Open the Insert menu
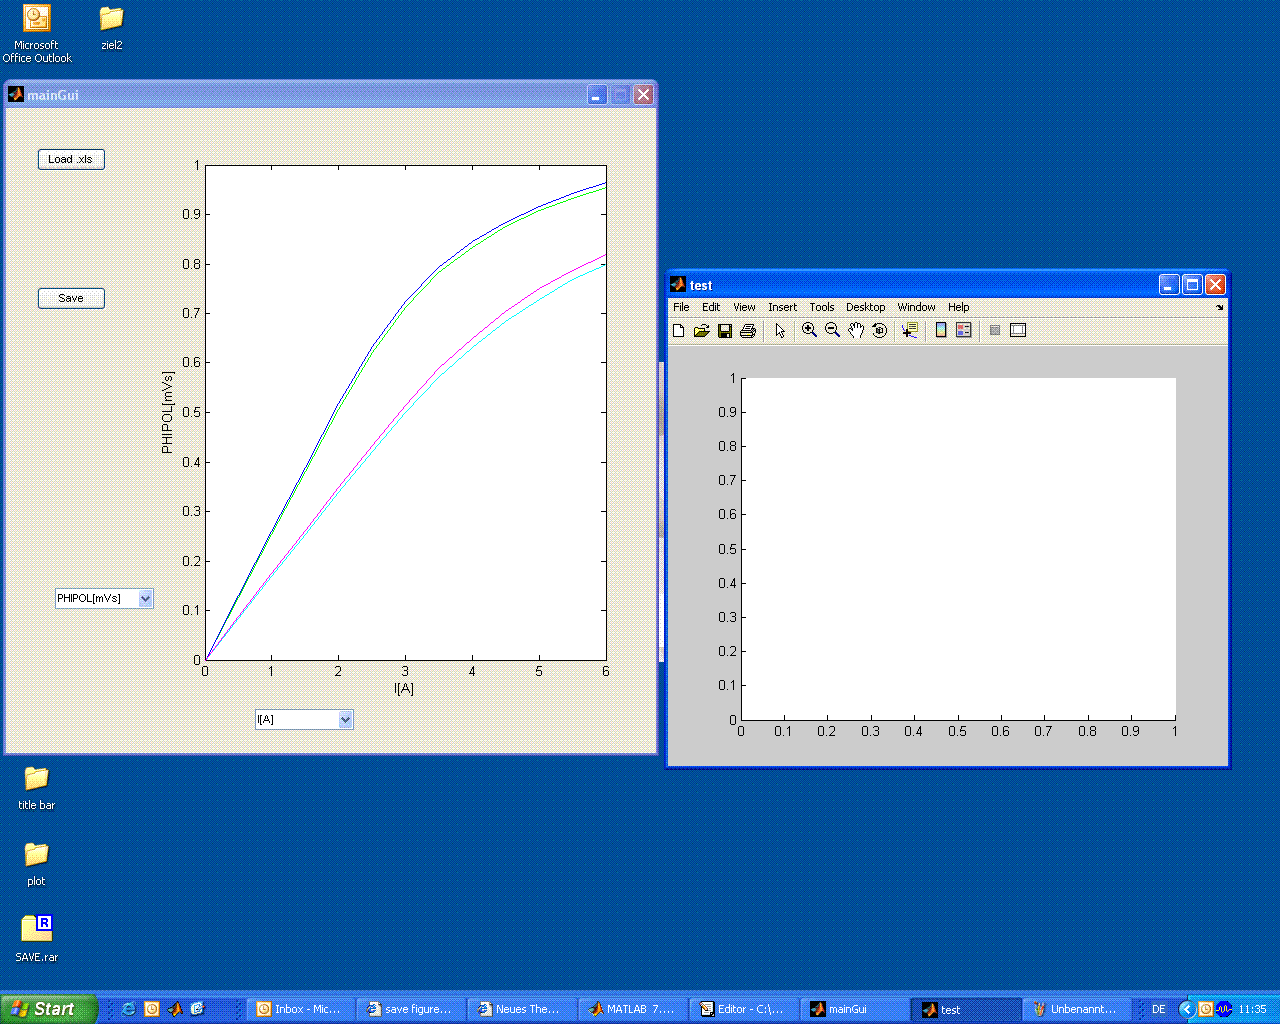 782,307
